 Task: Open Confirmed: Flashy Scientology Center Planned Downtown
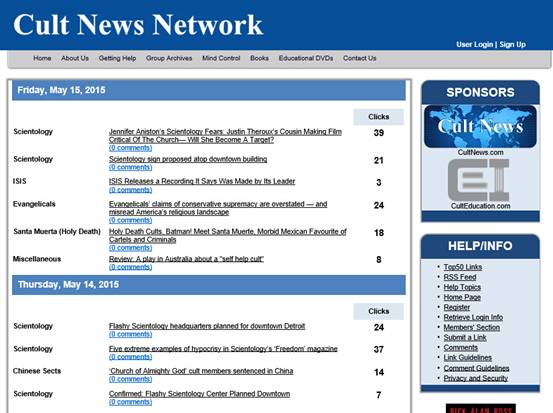coord(199,394)
